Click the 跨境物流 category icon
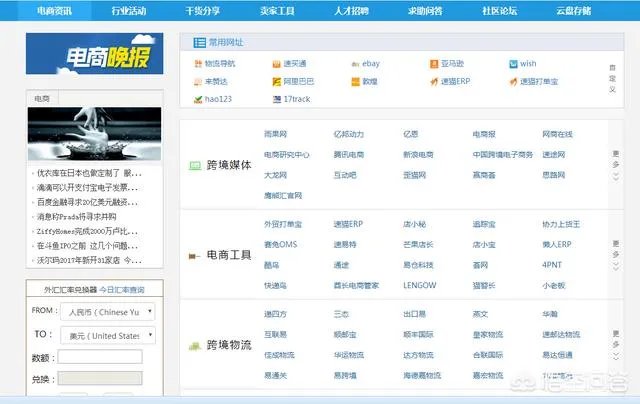Viewport: 640px width, 404px height. 194,345
